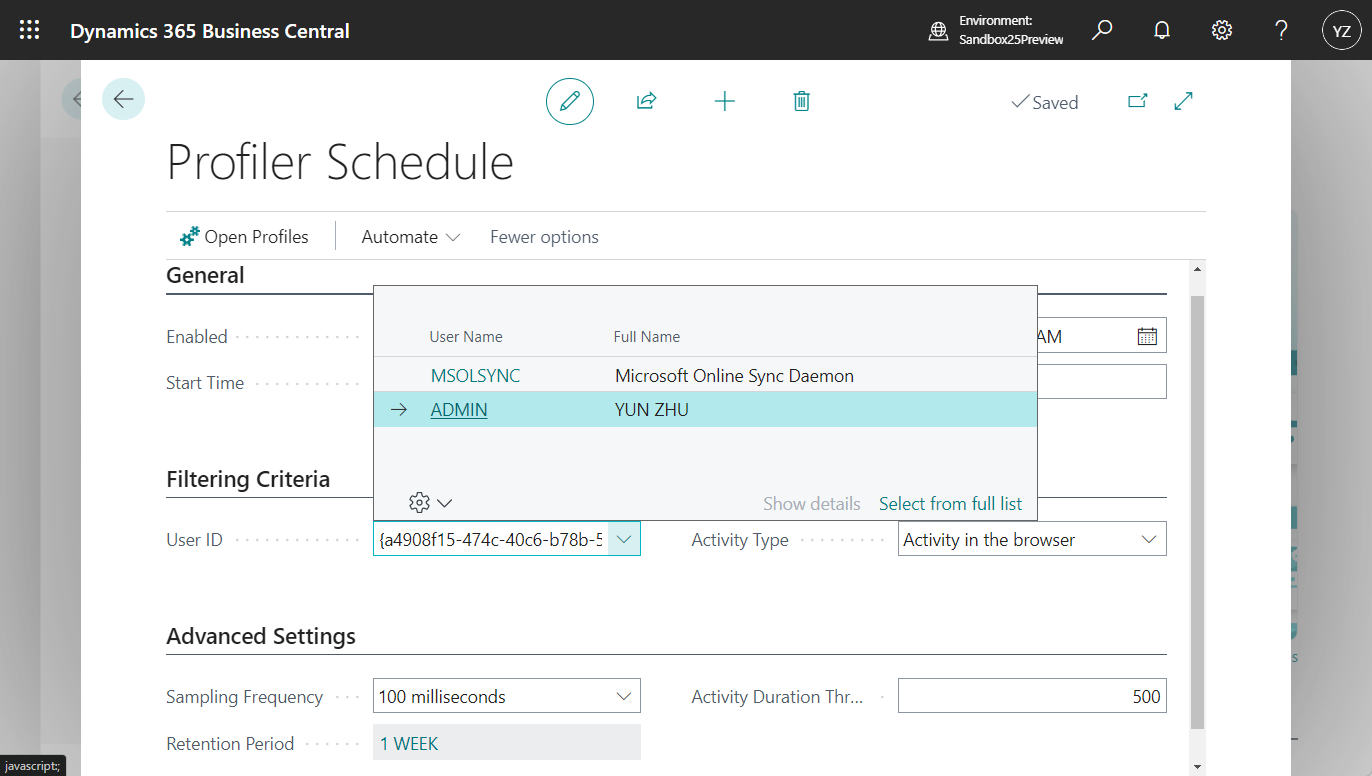Screen dimensions: 1372x776
Task: Click Fewer options in the action bar
Action: (544, 236)
